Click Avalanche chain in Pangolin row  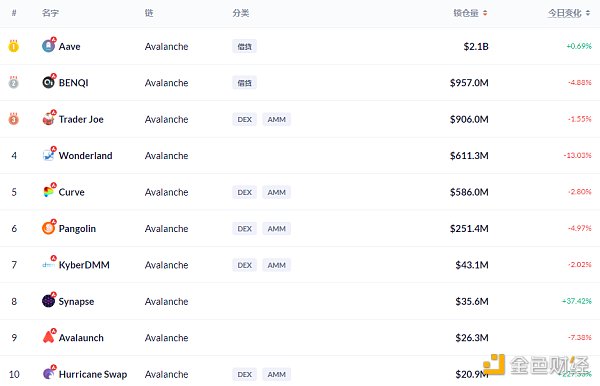point(166,228)
